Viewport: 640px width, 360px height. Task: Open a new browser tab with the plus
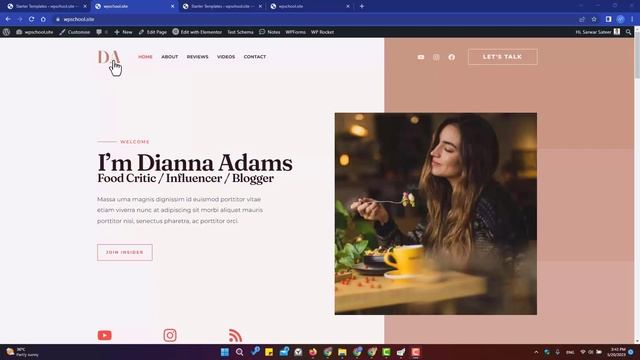pyautogui.click(x=362, y=6)
